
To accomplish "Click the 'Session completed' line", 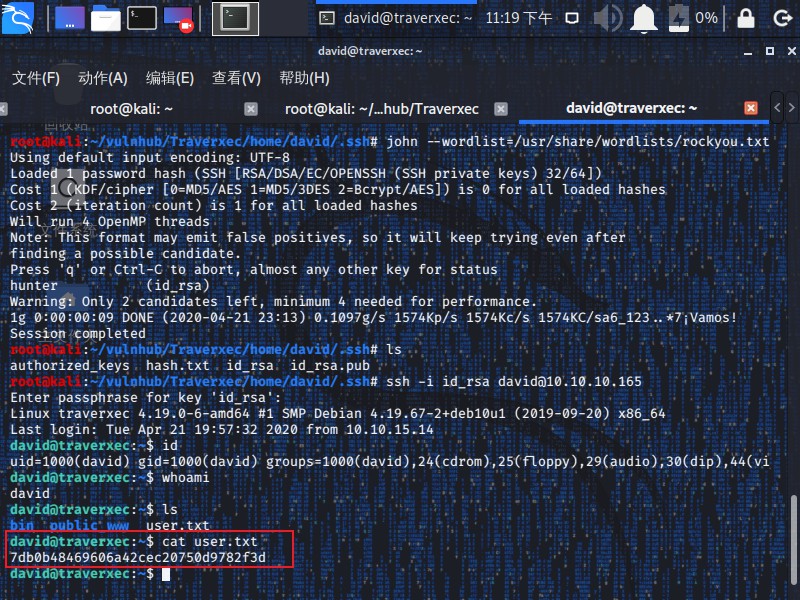I will pyautogui.click(x=78, y=333).
